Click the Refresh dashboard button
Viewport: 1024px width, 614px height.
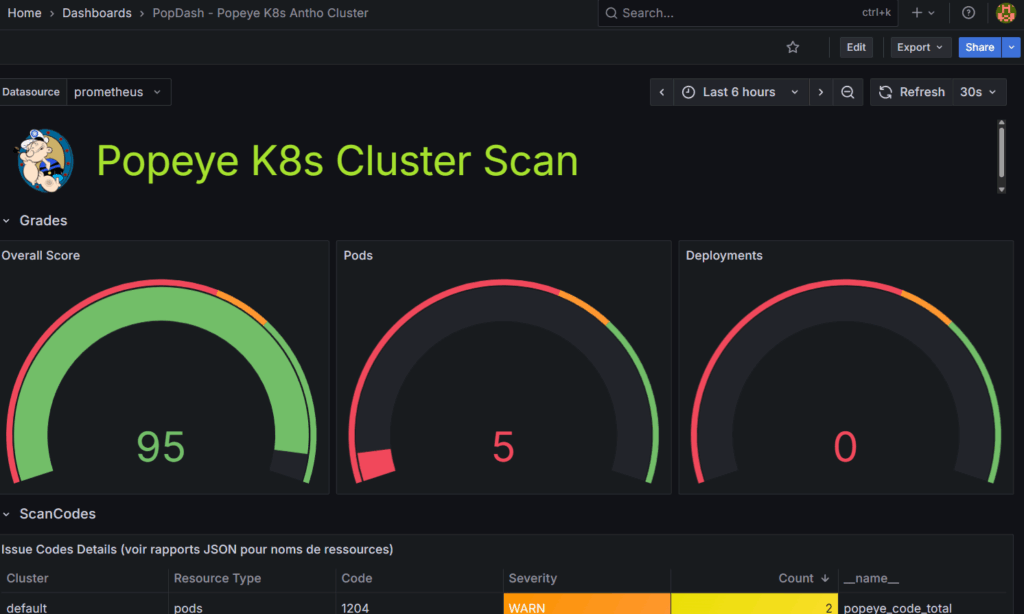click(x=911, y=92)
